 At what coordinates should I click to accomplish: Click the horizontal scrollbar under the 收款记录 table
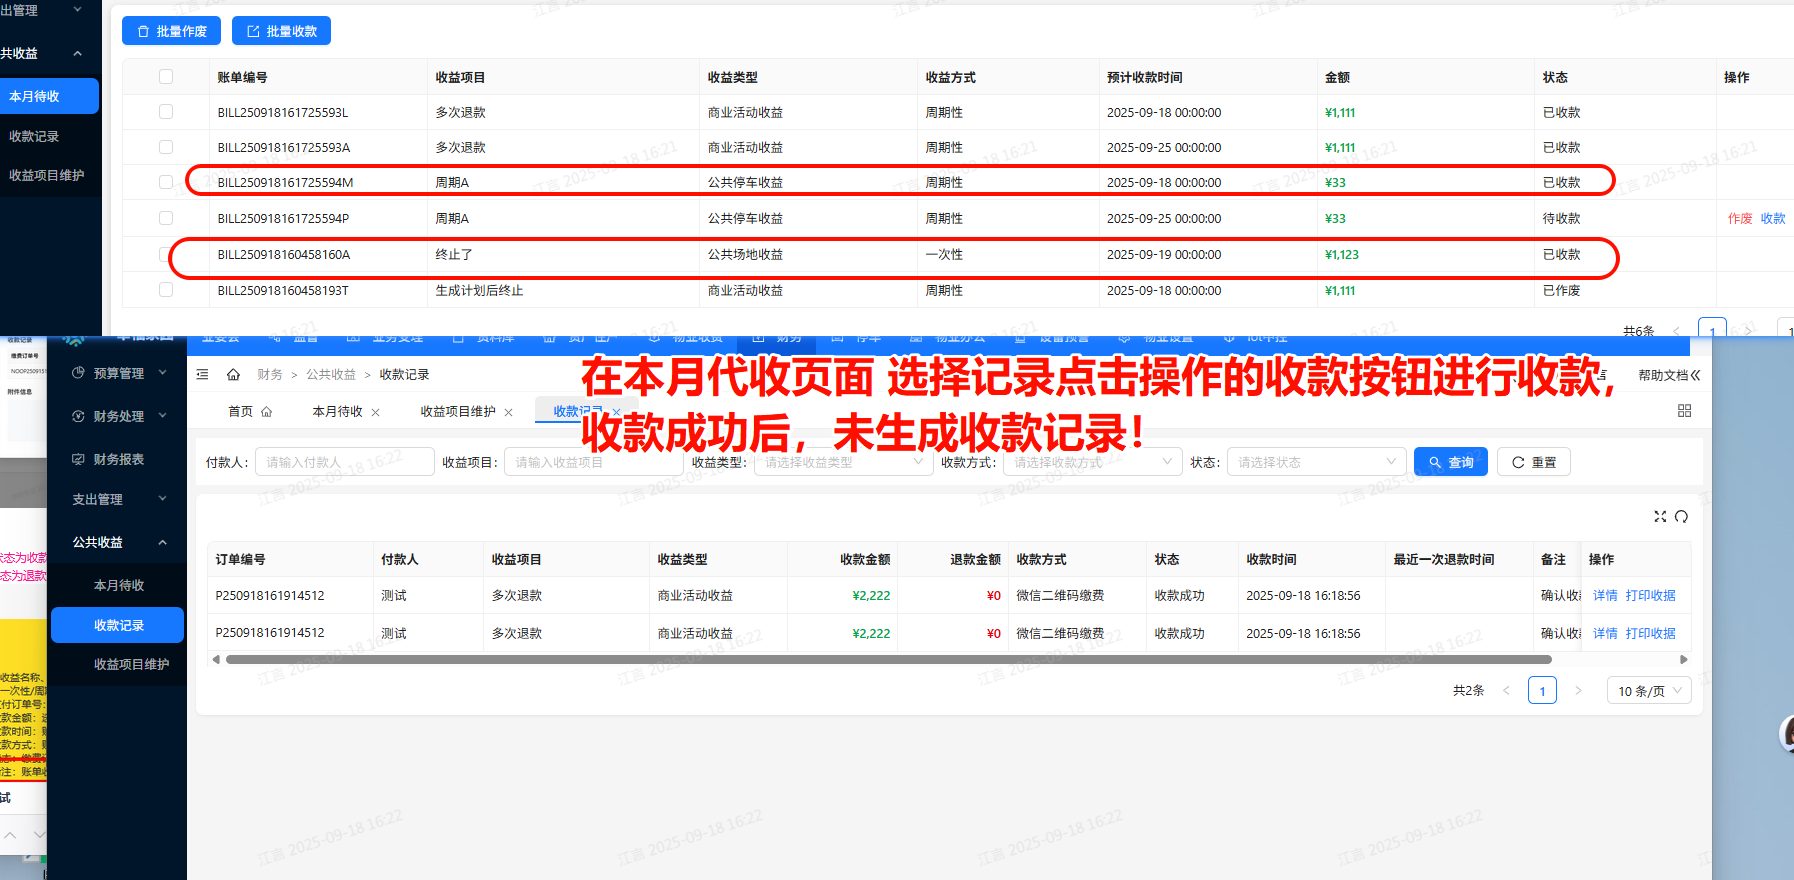tap(888, 660)
